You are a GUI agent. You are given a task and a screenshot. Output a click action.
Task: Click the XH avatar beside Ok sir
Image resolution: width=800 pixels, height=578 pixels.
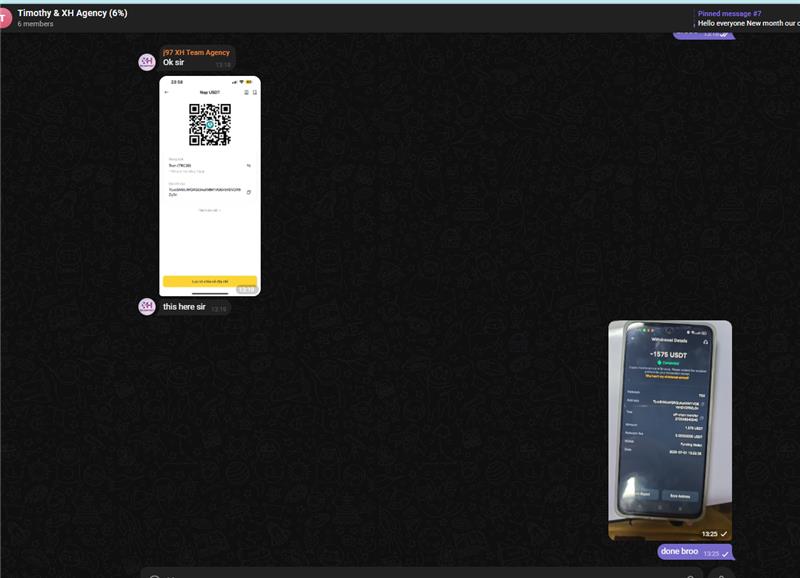(x=146, y=62)
